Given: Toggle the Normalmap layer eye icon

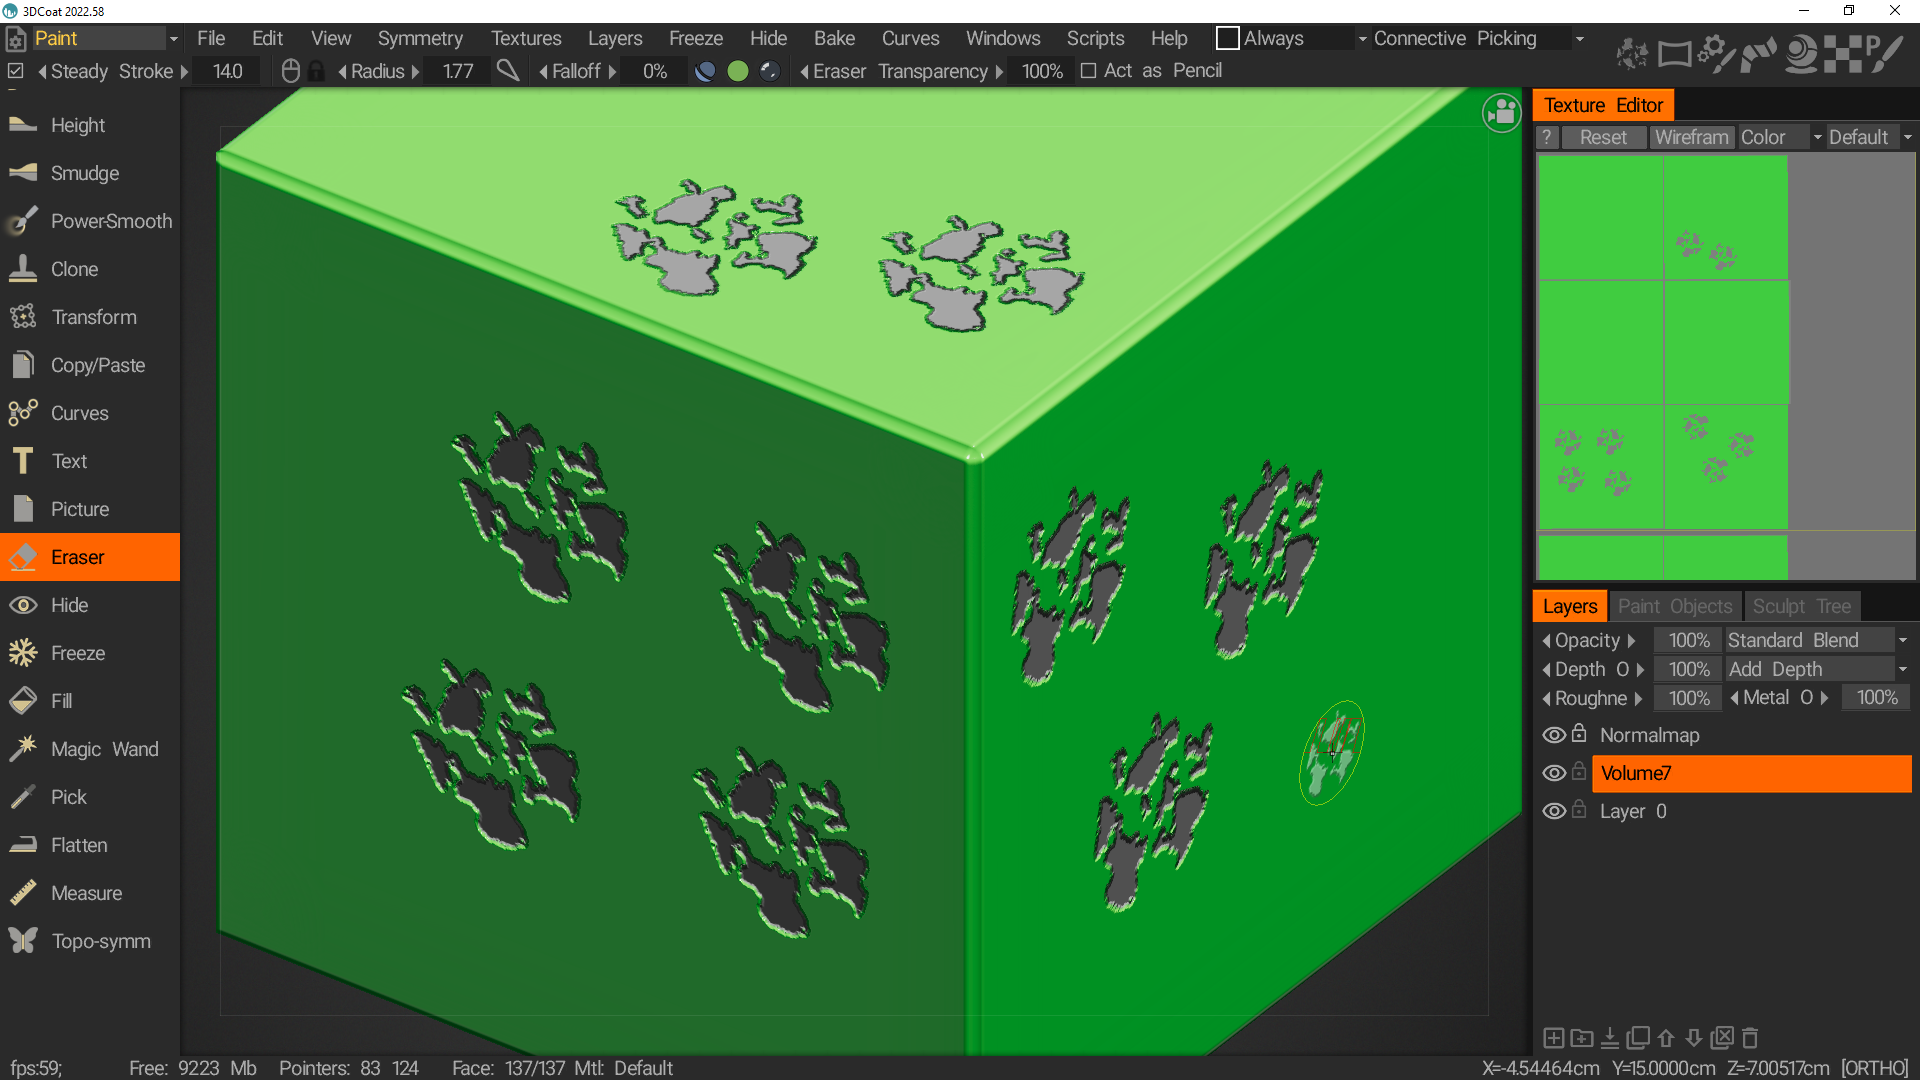Looking at the screenshot, I should [1553, 735].
